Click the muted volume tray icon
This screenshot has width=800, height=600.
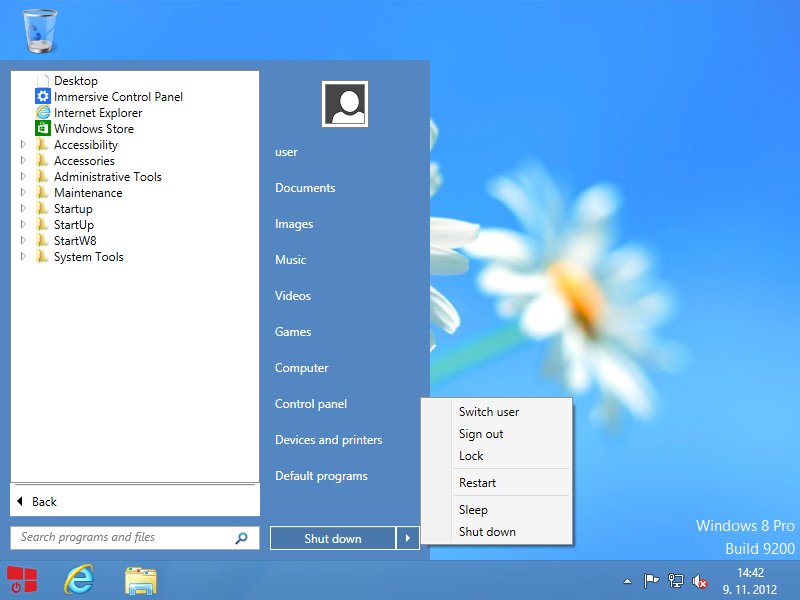coord(699,581)
